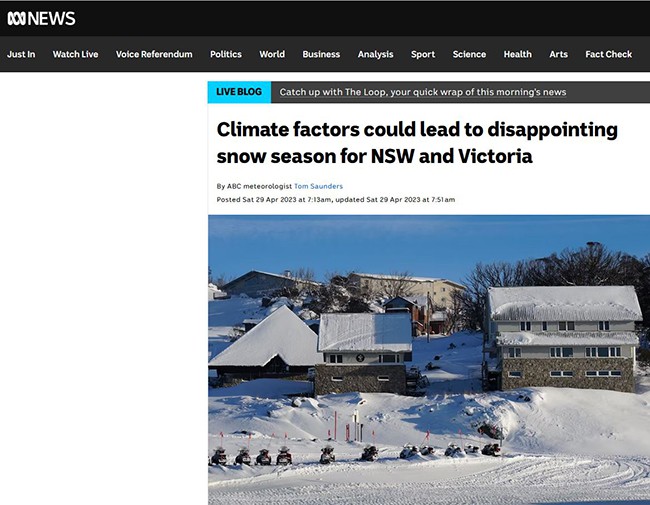Visit the Fact Check section

coord(608,54)
